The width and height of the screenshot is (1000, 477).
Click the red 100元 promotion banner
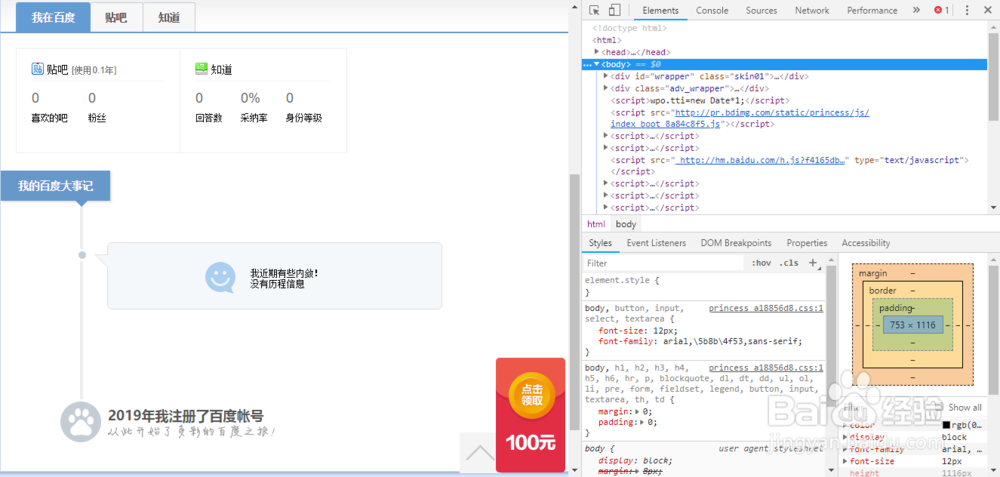[x=530, y=415]
